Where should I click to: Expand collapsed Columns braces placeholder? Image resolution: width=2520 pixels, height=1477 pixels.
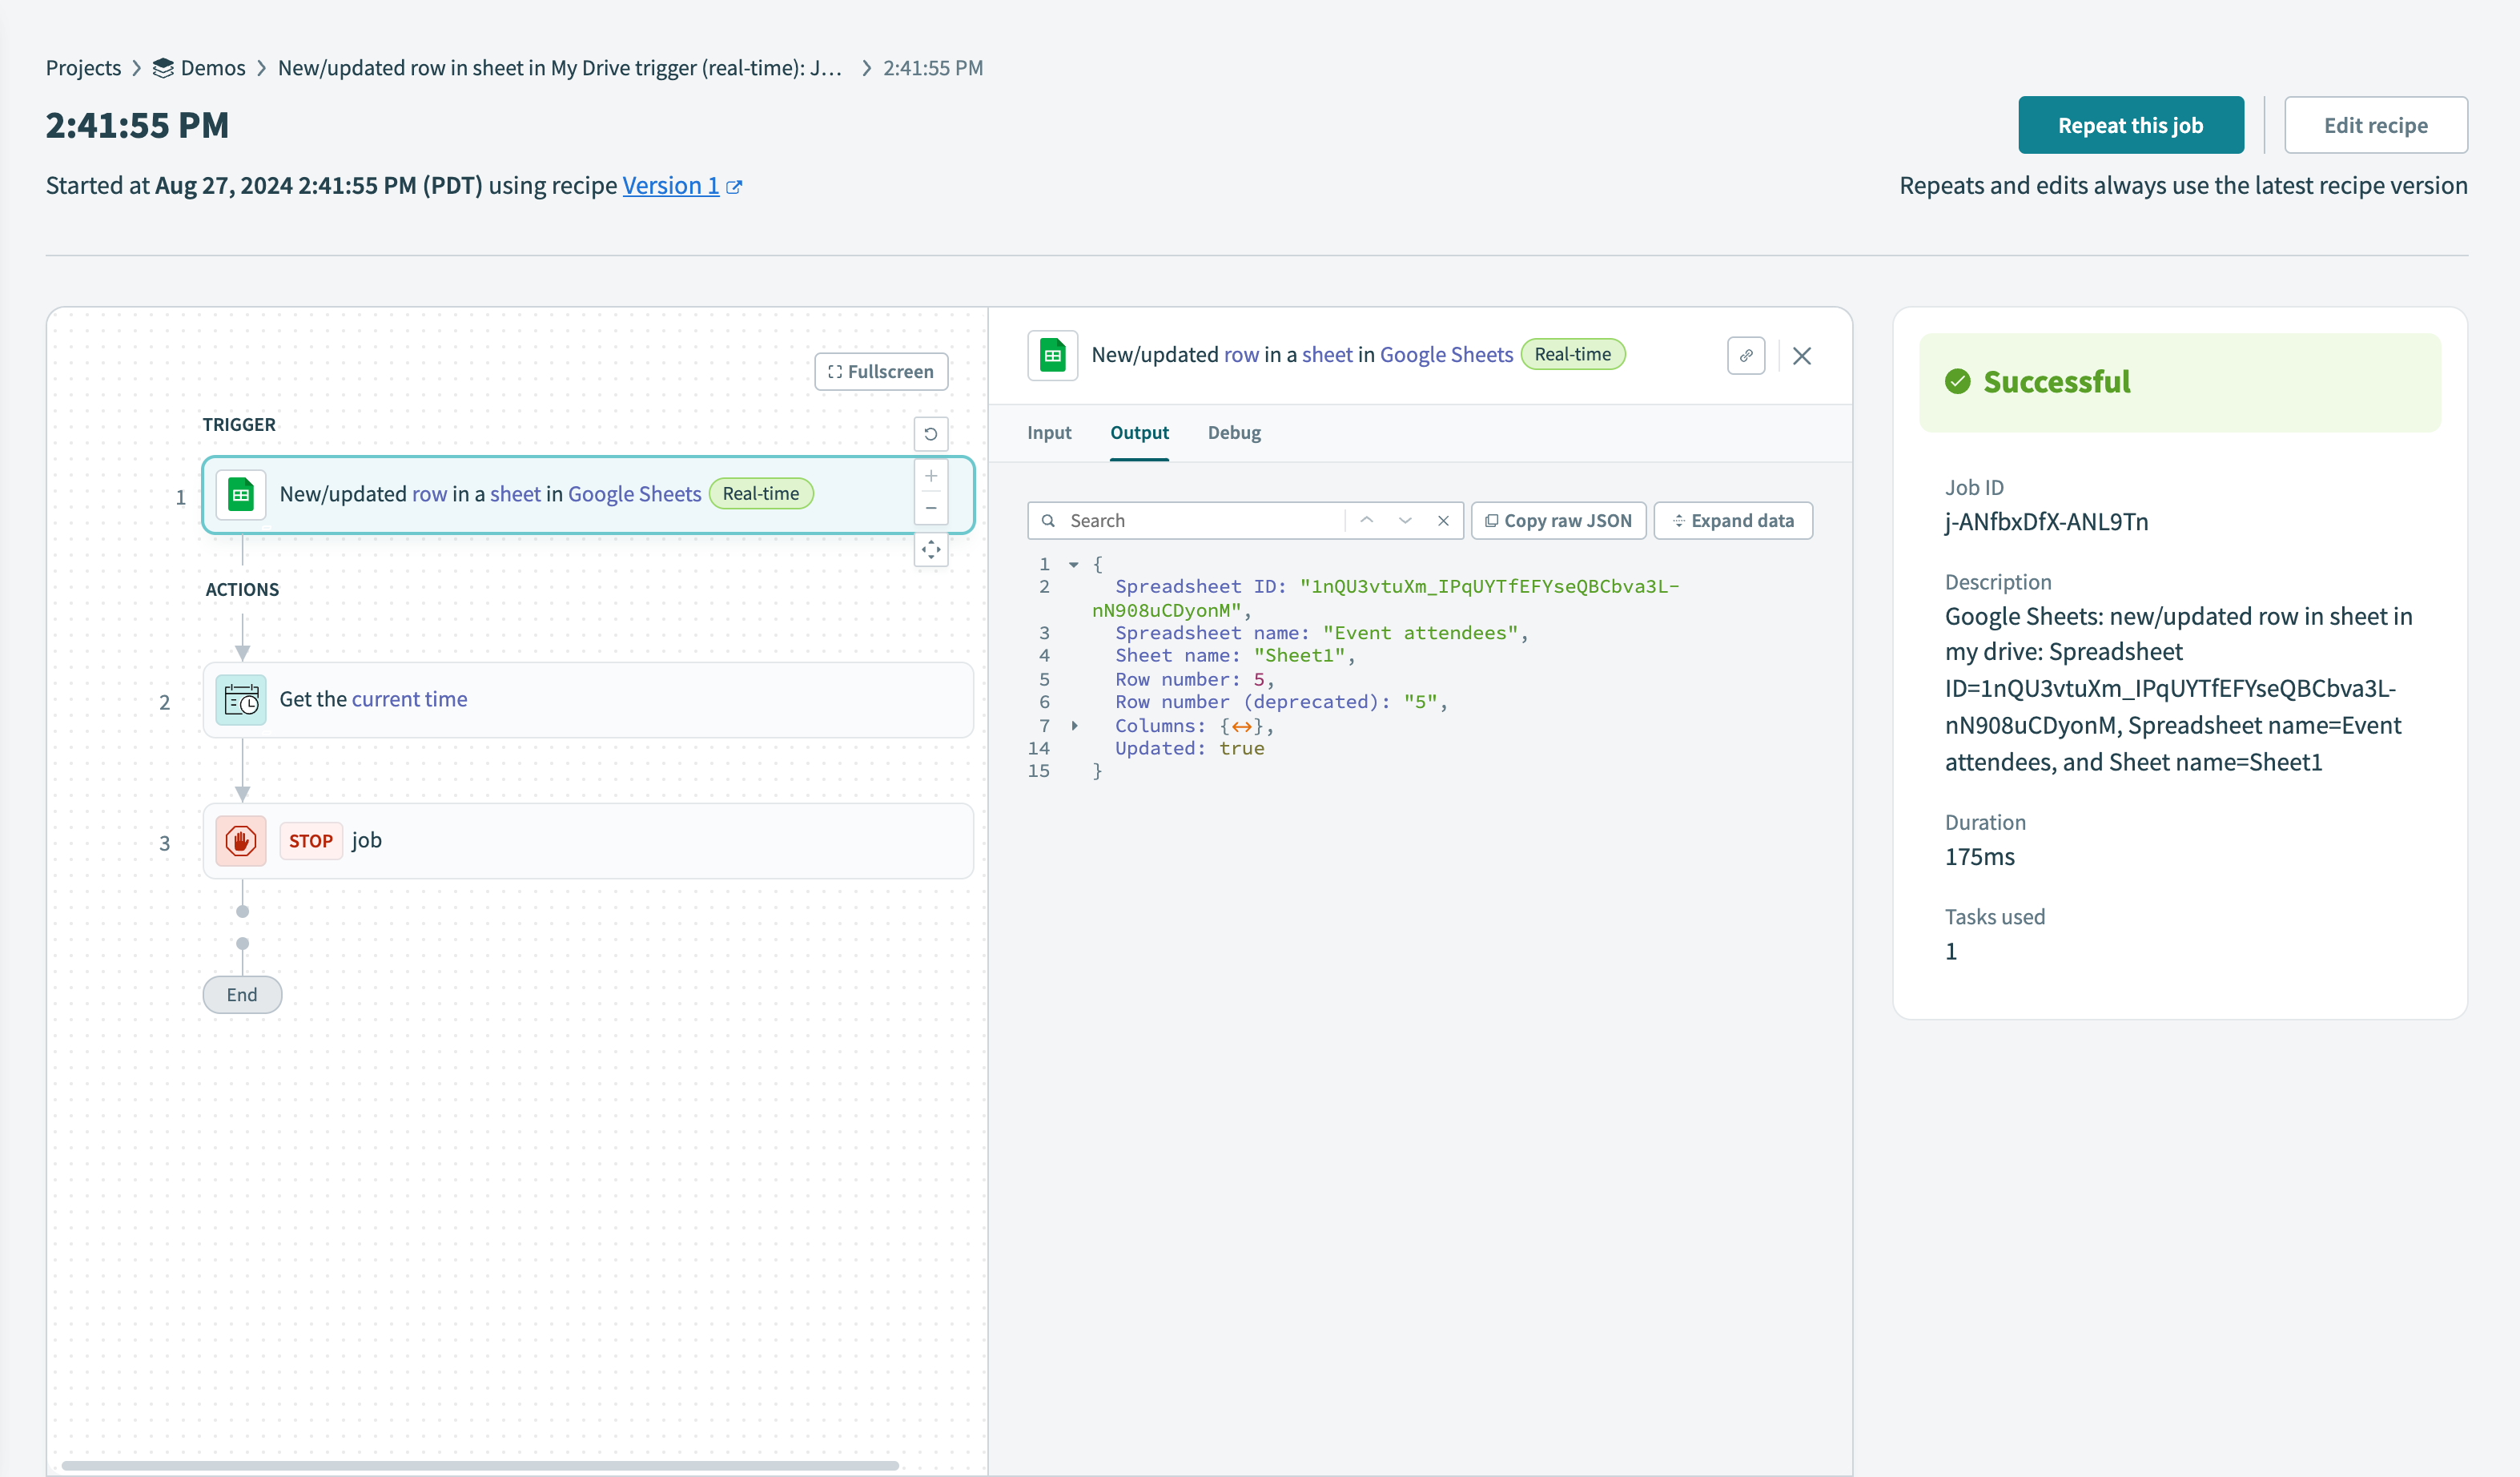click(1240, 727)
